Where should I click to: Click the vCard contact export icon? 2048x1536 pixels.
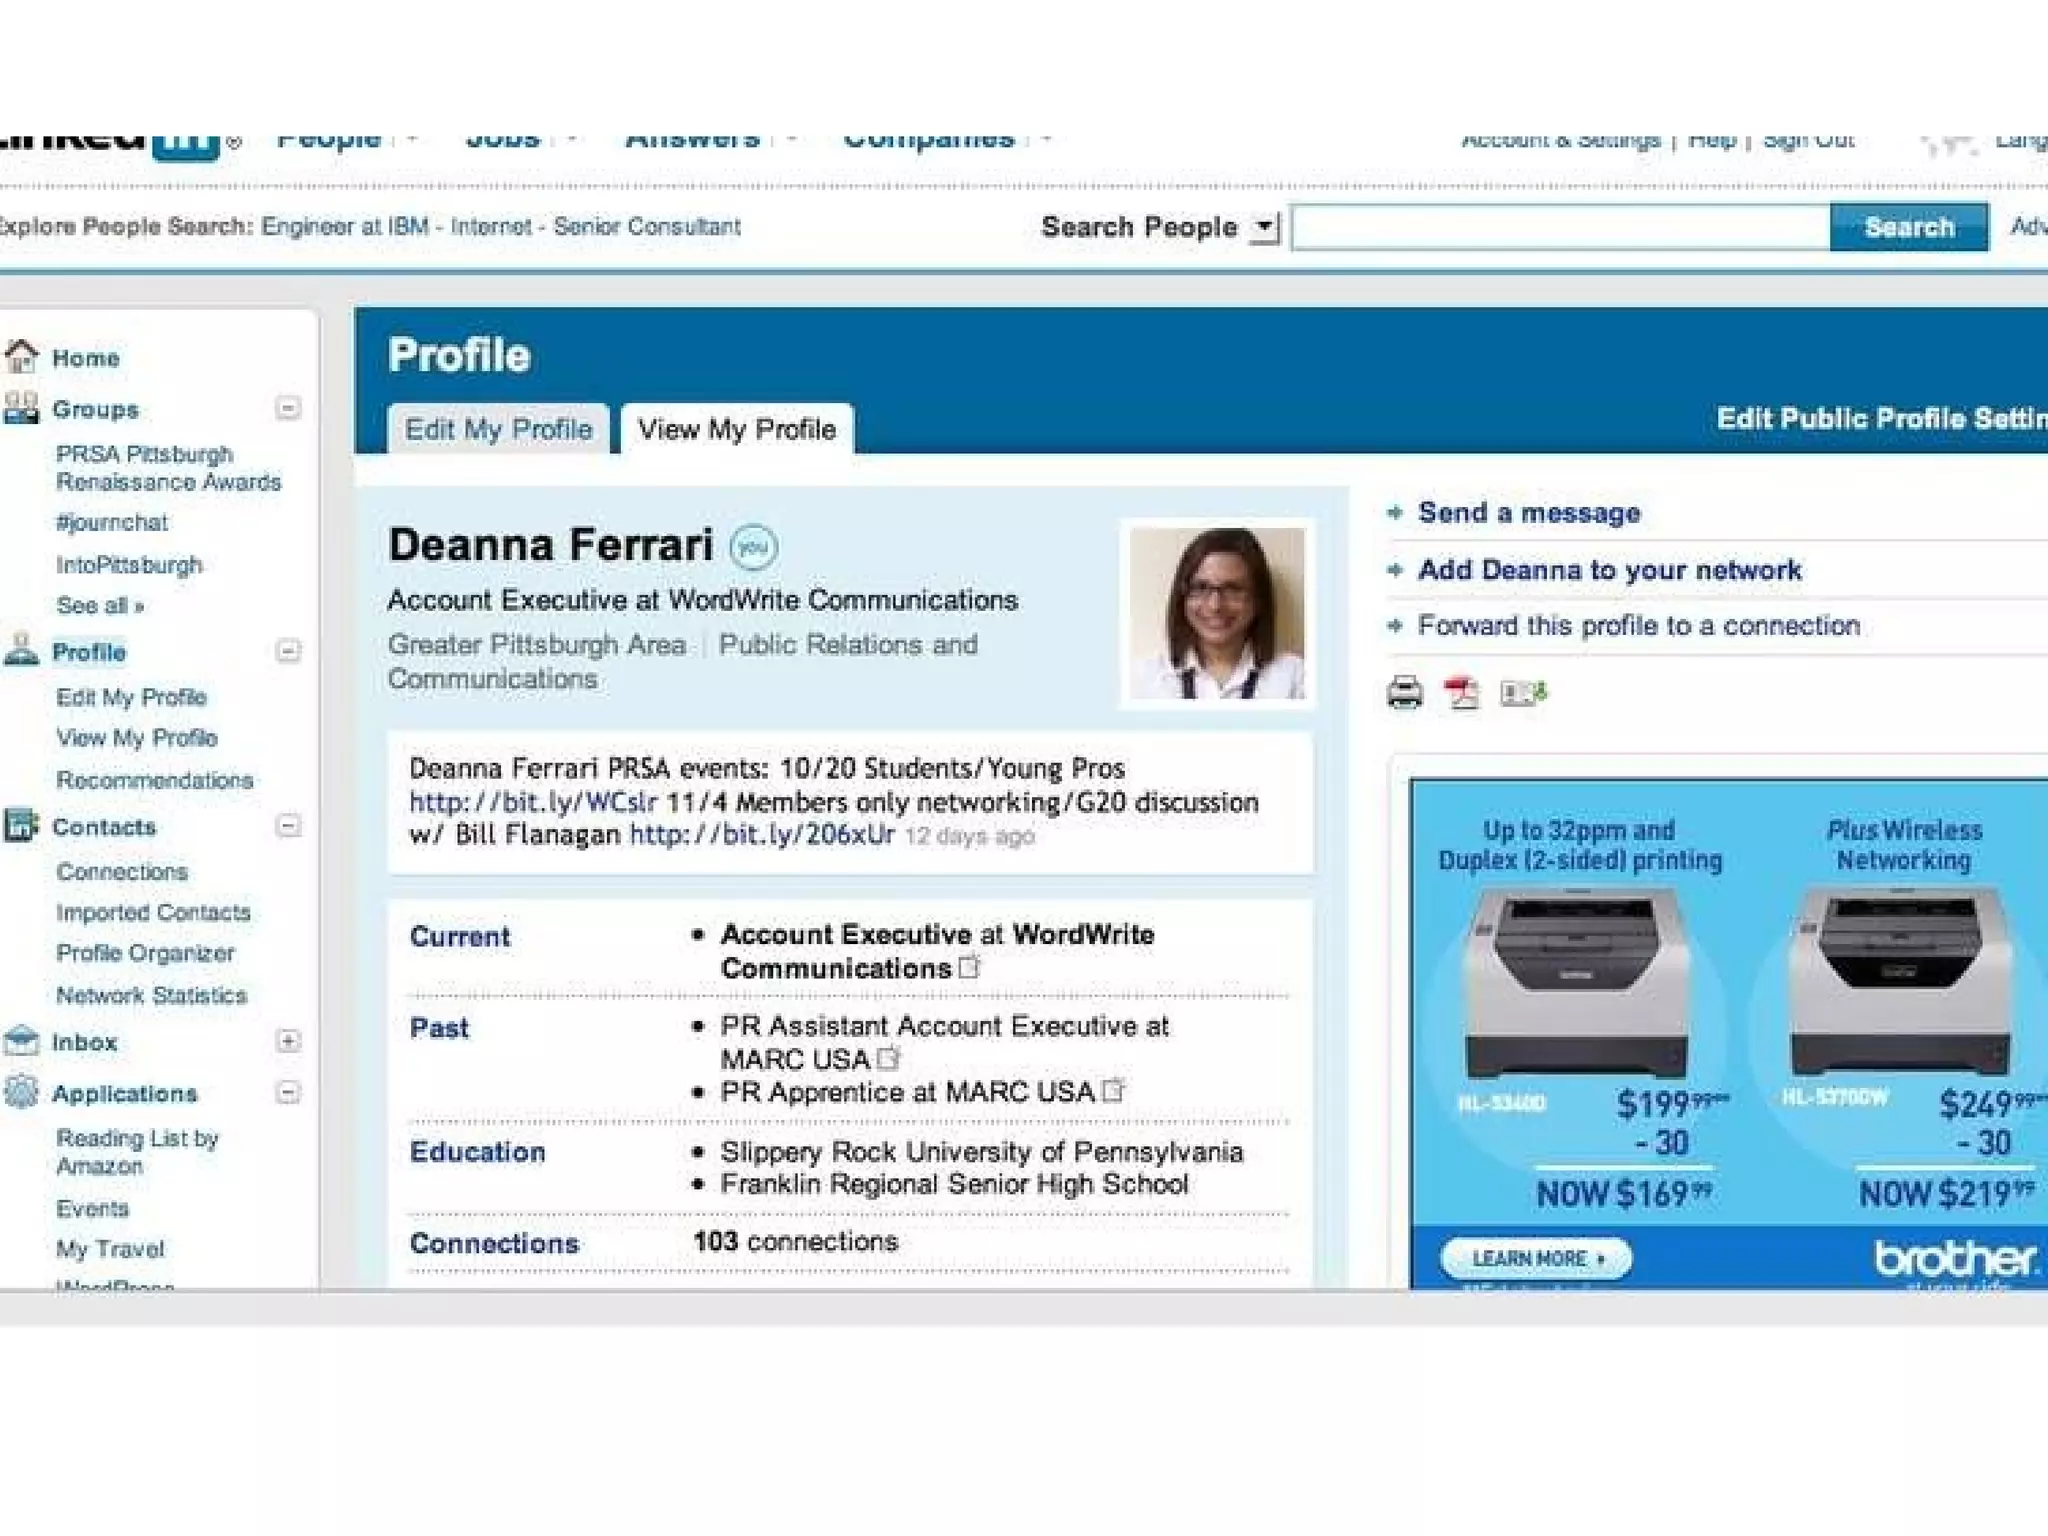pyautogui.click(x=1523, y=692)
